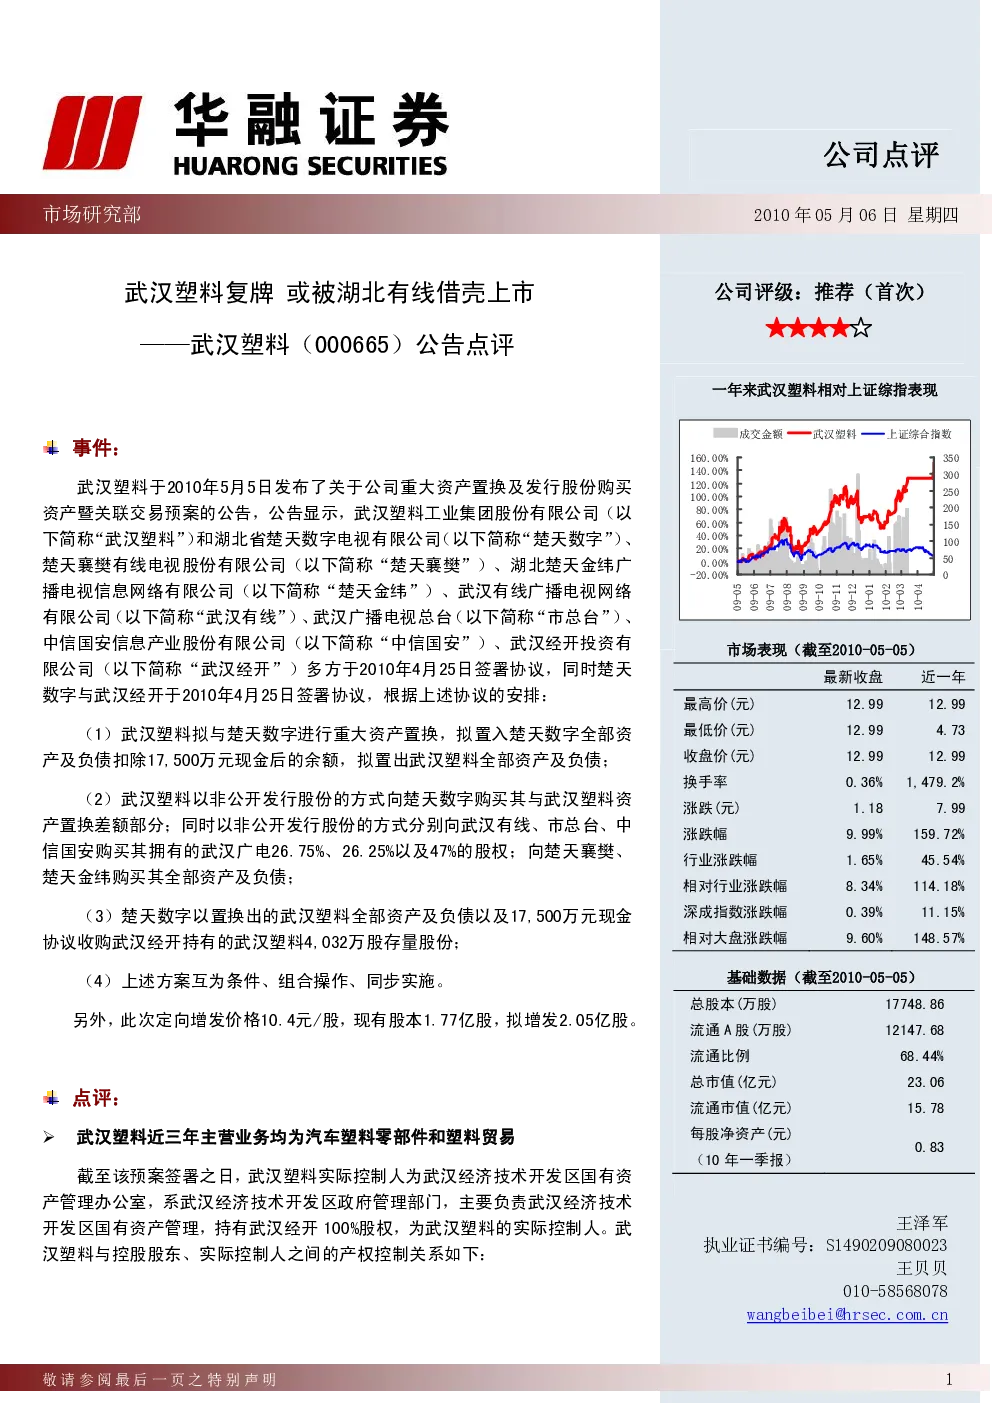Image resolution: width=992 pixels, height=1403 pixels.
Task: Click the bullet icon beside 点评
Action: click(x=51, y=1098)
